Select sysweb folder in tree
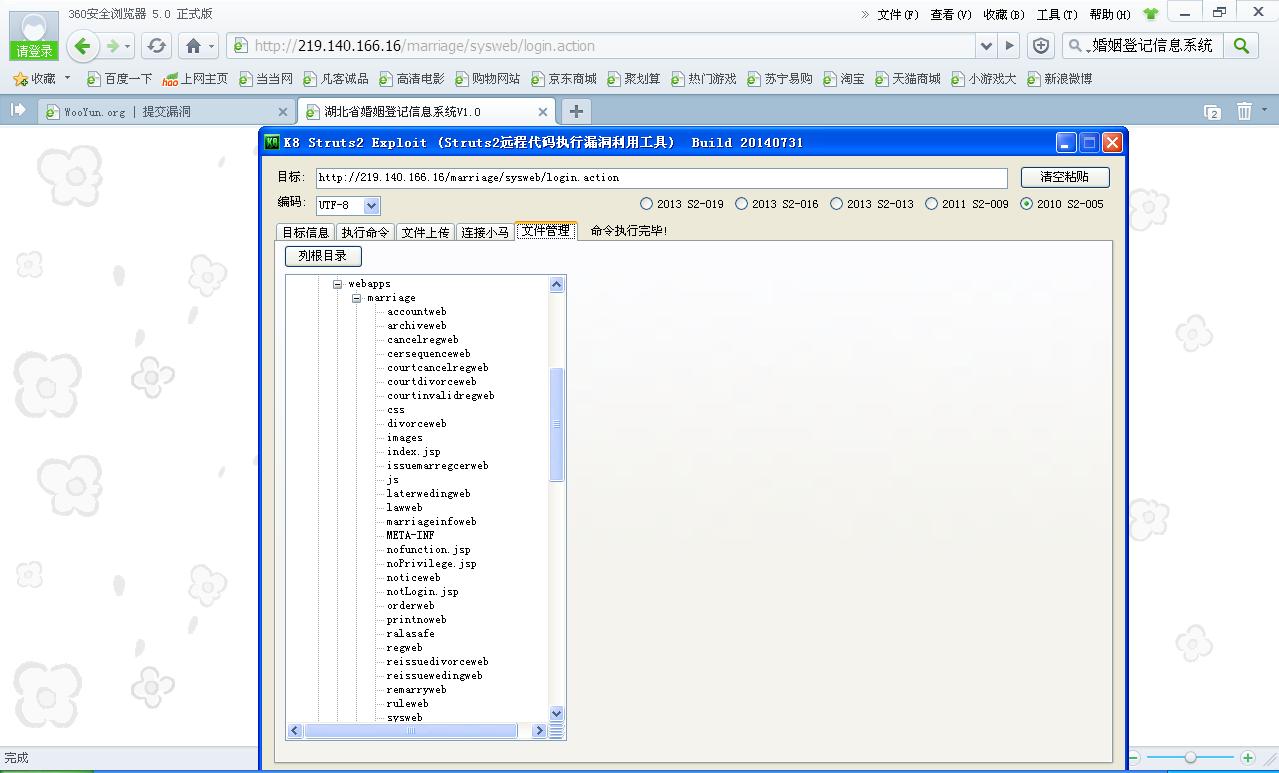 (x=405, y=718)
